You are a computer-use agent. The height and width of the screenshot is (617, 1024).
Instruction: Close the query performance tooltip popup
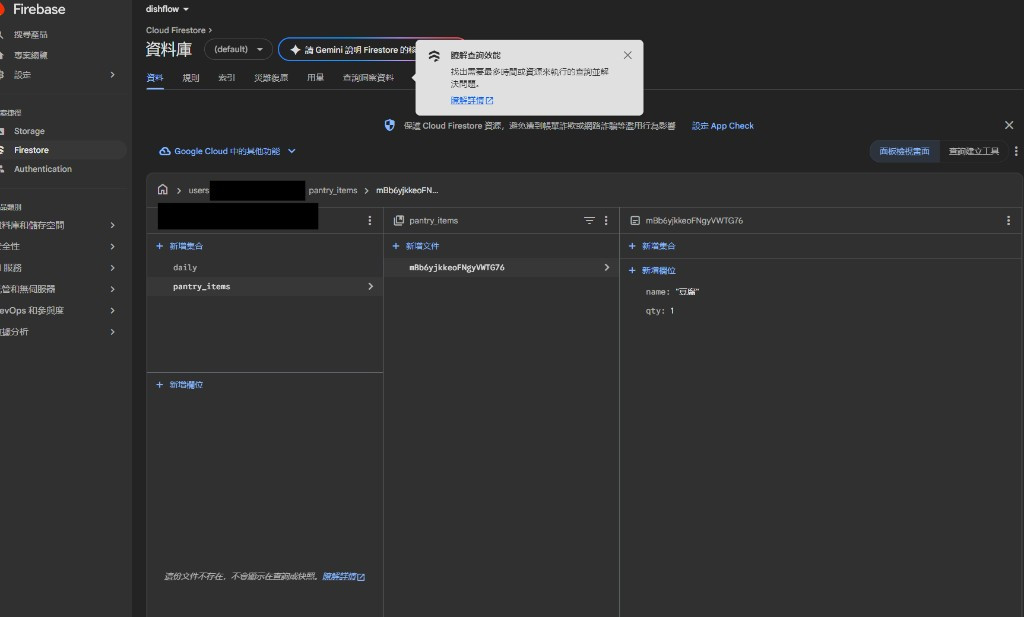tap(628, 55)
